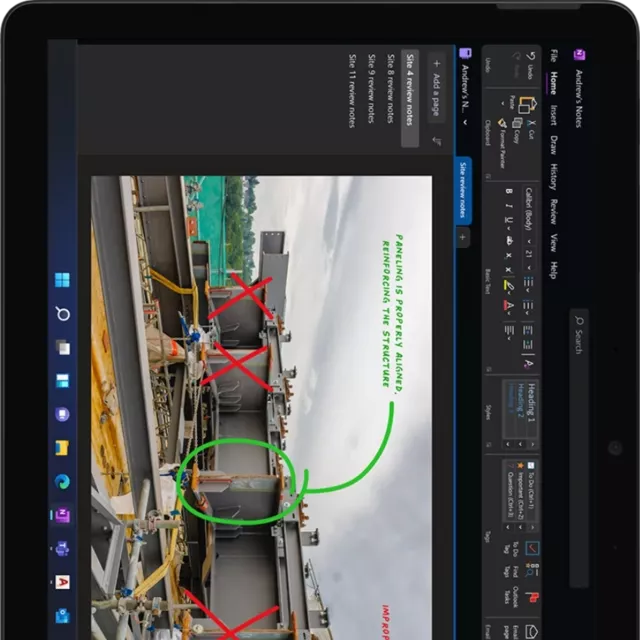
Task: Open the Help tab
Action: [554, 270]
